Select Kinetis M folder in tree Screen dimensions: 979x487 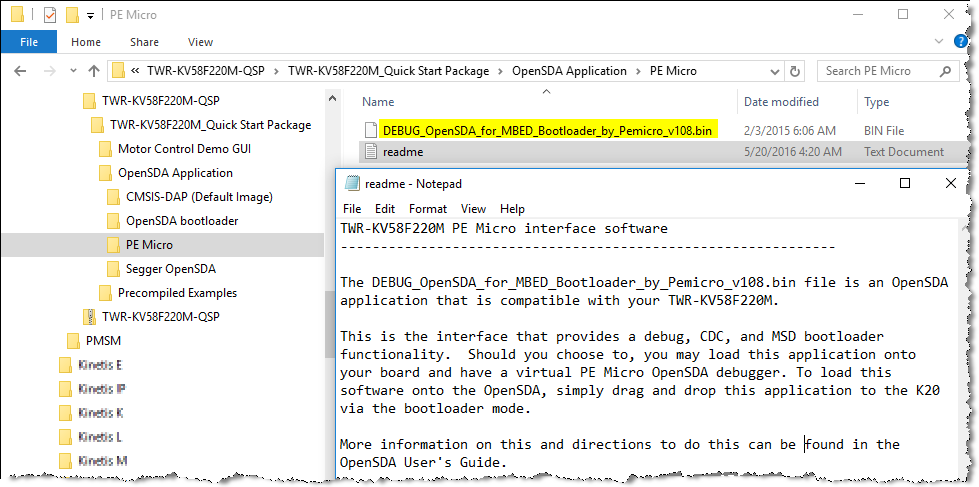[102, 461]
